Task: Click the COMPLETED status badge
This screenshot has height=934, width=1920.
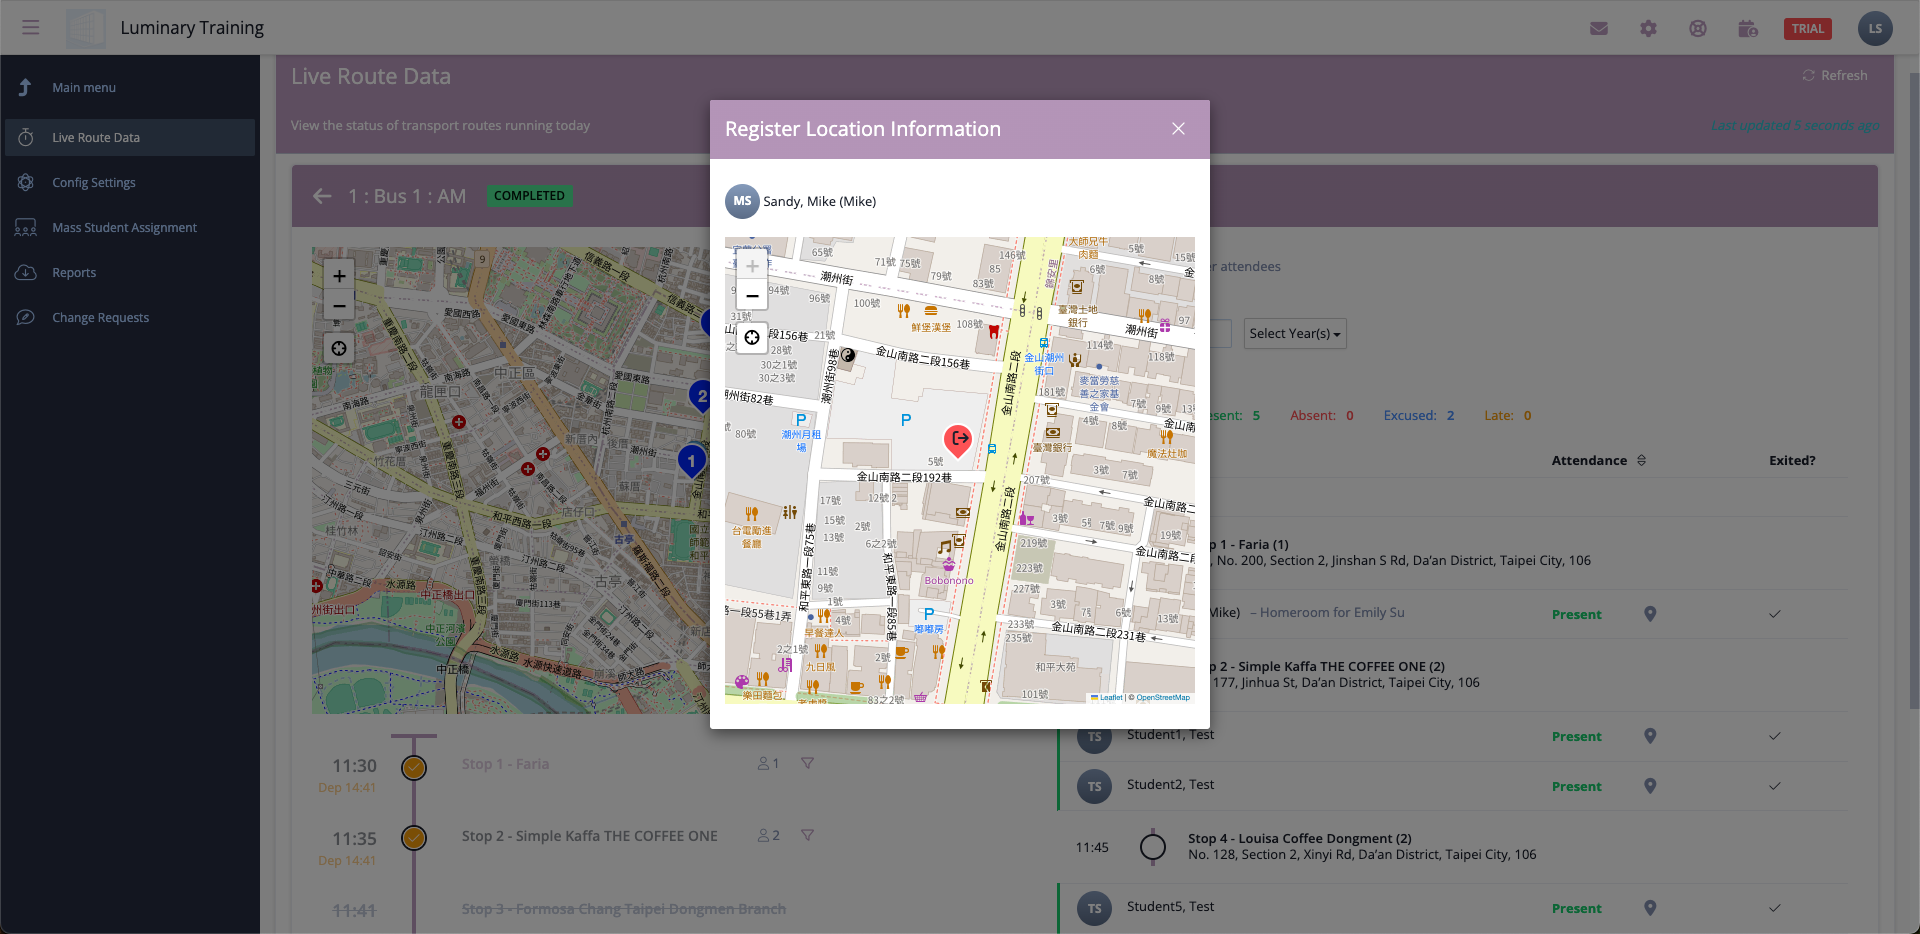Action: (x=529, y=196)
